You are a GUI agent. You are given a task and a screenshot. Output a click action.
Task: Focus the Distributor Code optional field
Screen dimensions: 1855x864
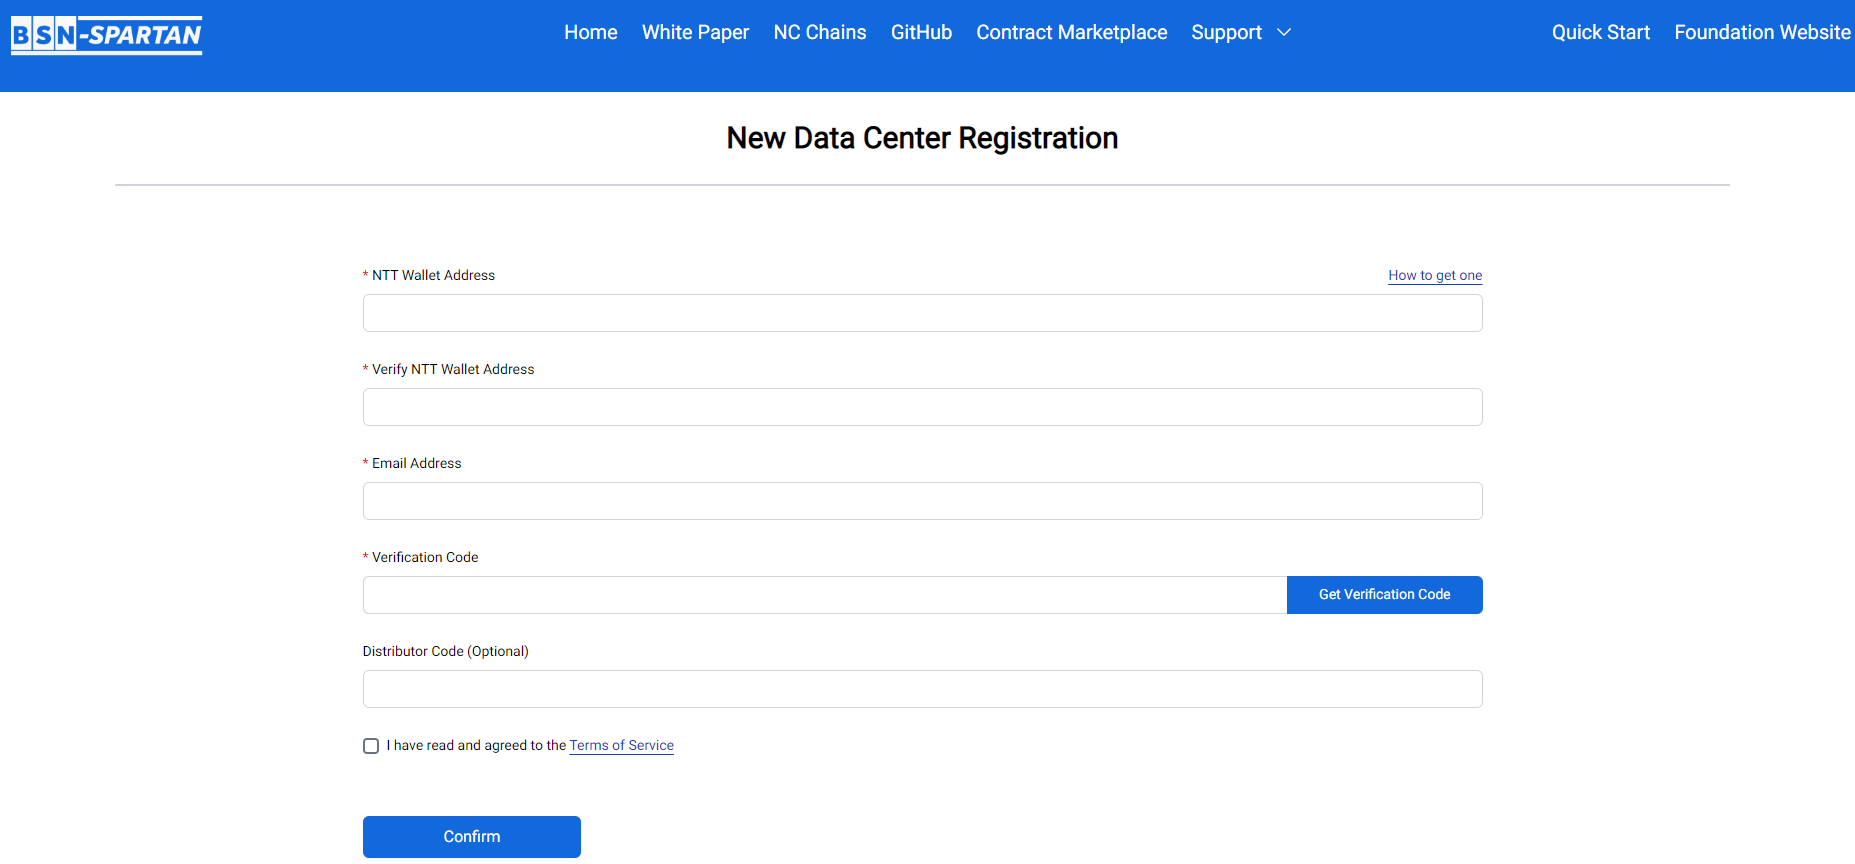(x=922, y=689)
